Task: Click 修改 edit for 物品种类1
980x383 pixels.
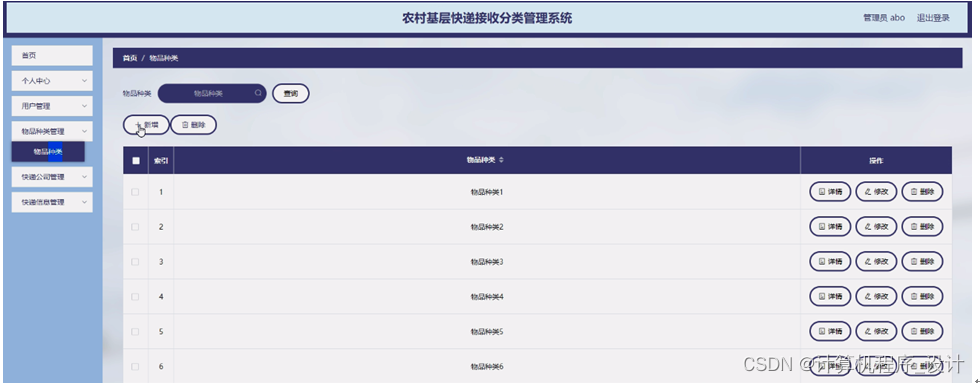Action: (876, 192)
